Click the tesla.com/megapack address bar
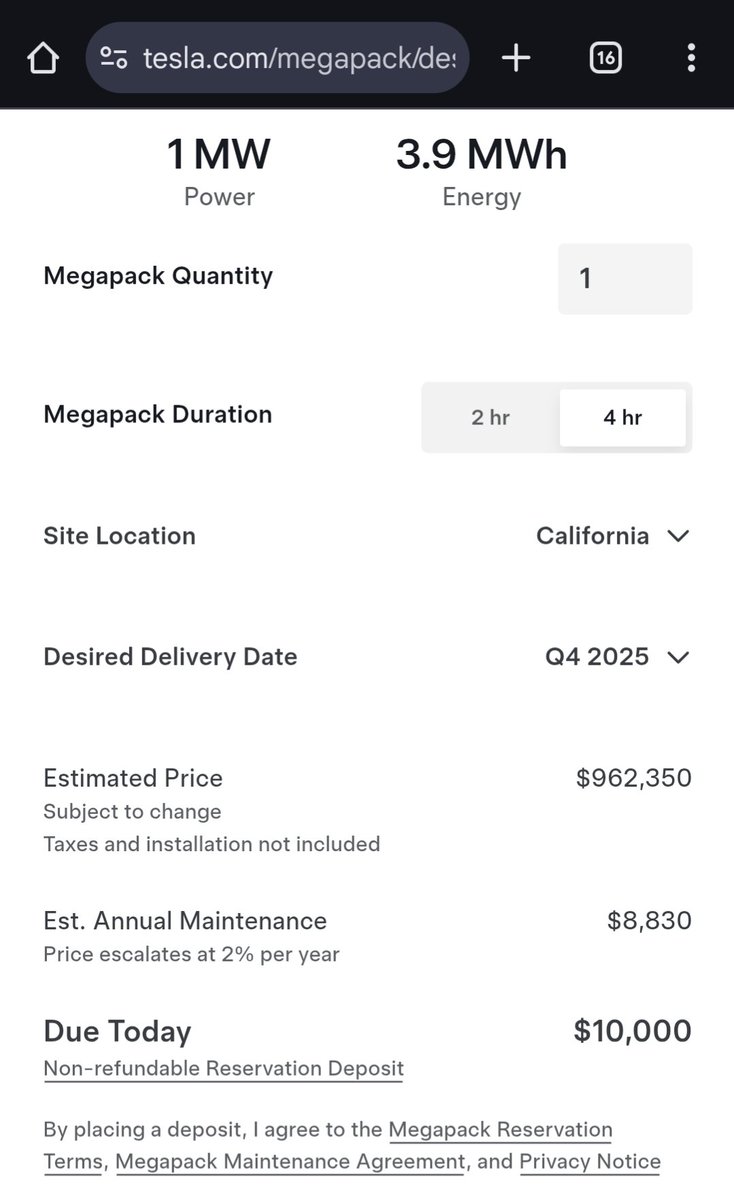The height and width of the screenshot is (1200, 734). pyautogui.click(x=277, y=59)
